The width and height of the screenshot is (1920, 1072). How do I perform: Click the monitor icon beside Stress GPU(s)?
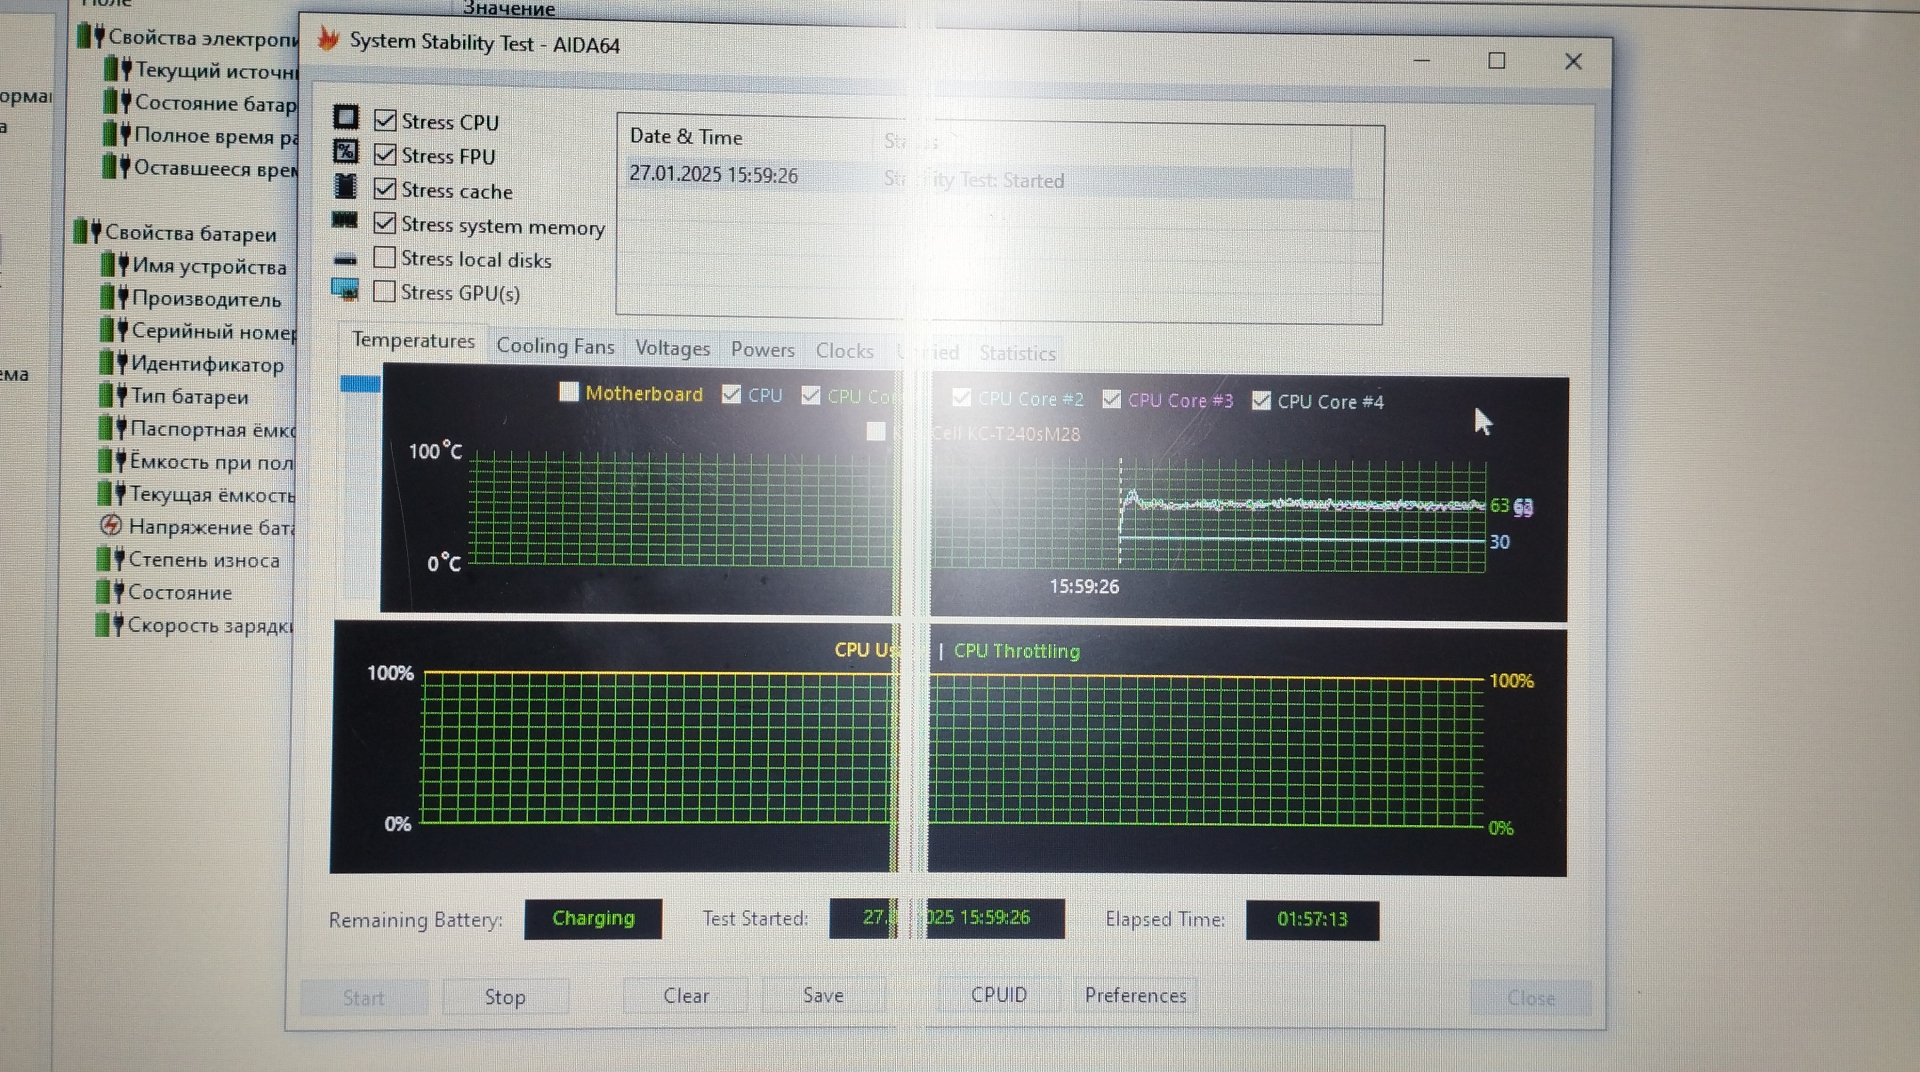345,290
